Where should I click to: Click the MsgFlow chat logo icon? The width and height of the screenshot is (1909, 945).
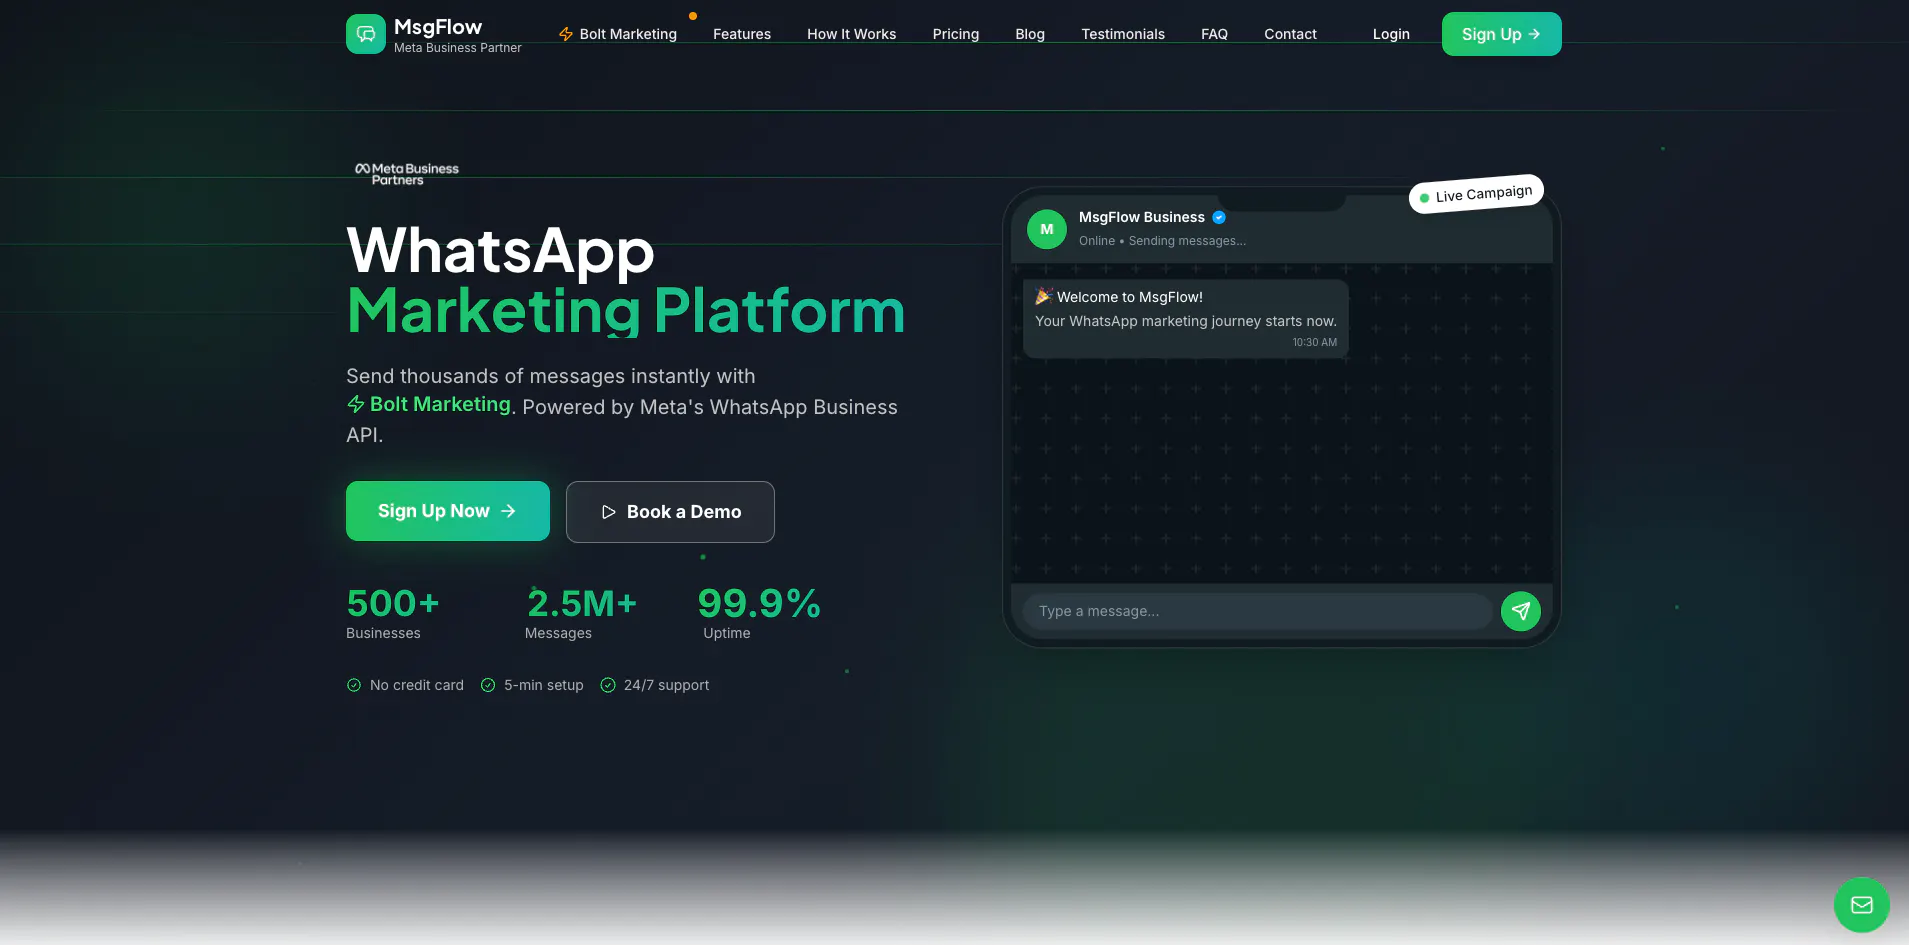coord(366,34)
